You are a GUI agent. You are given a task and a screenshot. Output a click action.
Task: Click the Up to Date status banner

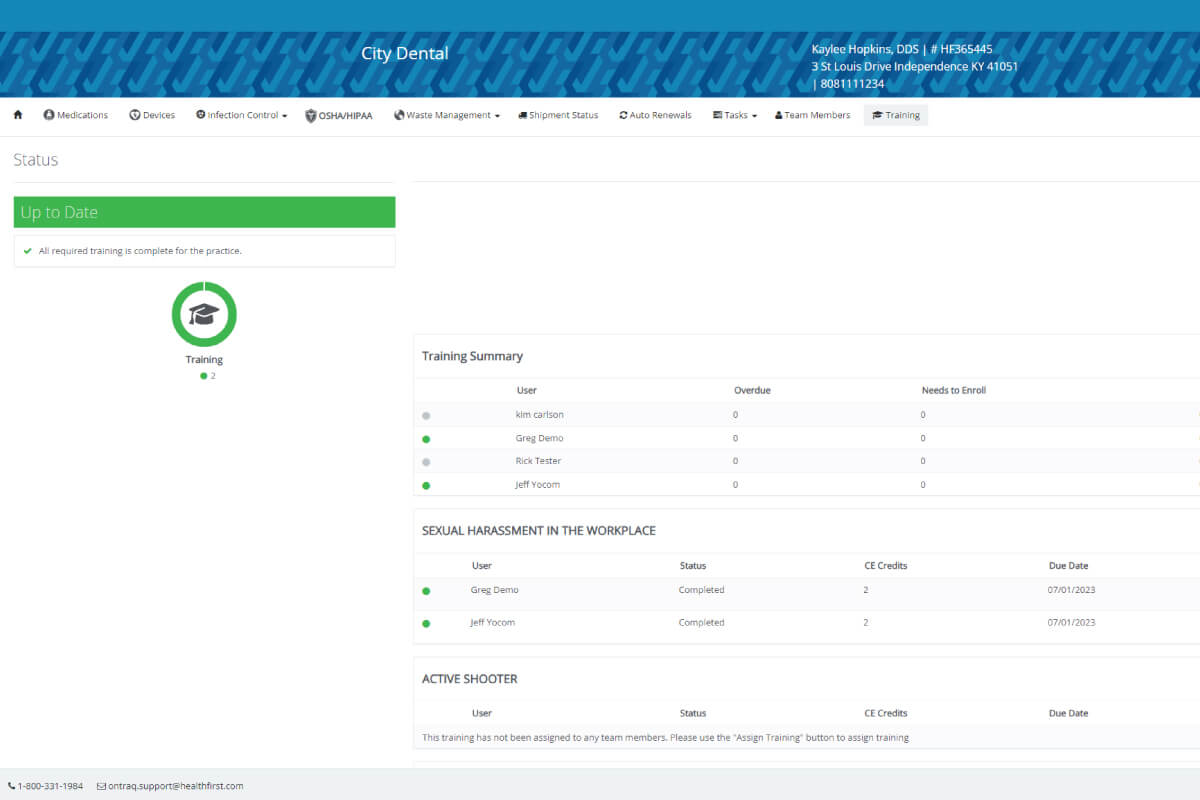pos(204,212)
